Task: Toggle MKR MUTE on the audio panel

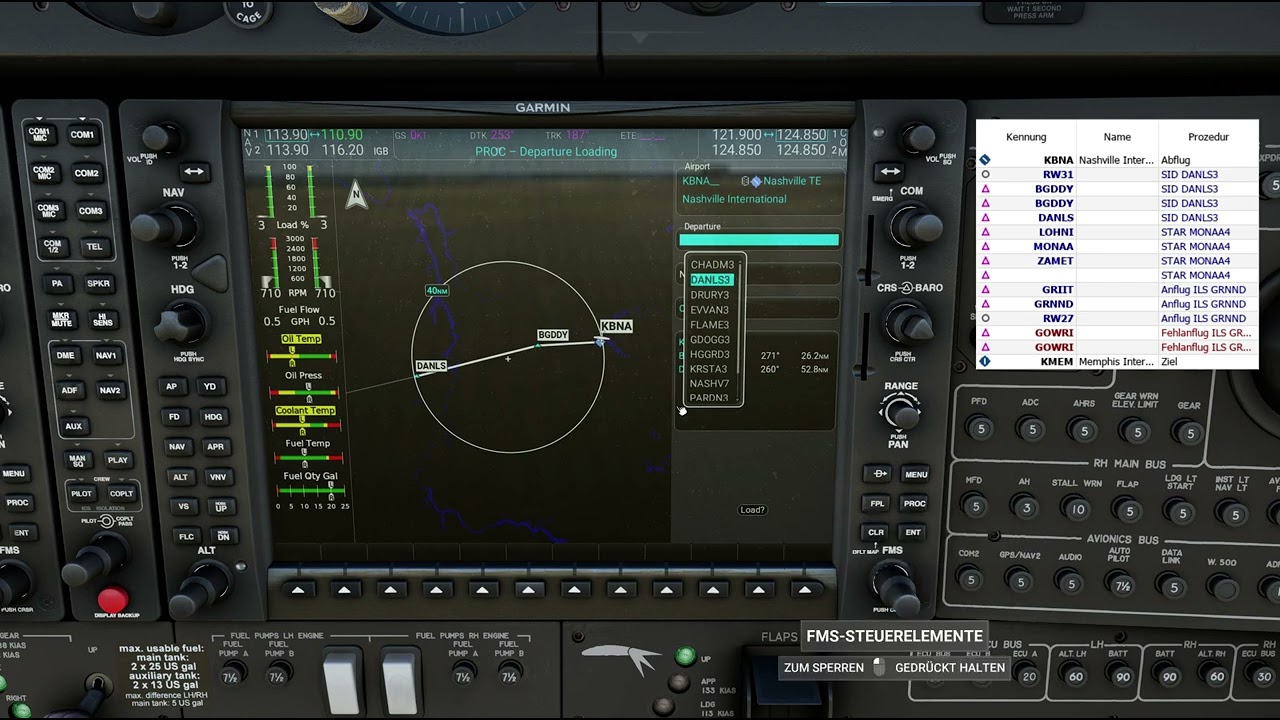Action: (x=62, y=320)
